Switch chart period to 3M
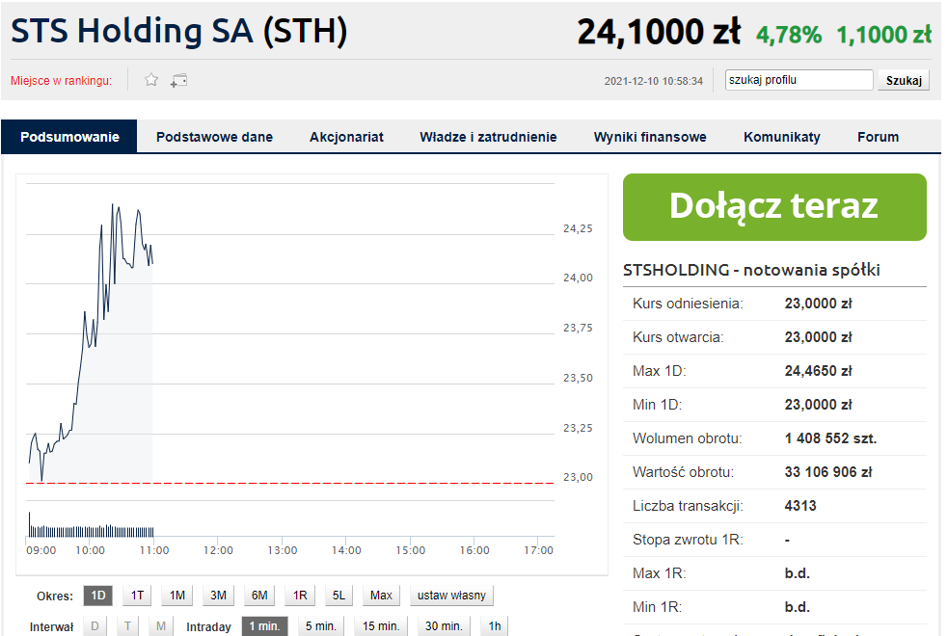948x636 pixels. 218,595
